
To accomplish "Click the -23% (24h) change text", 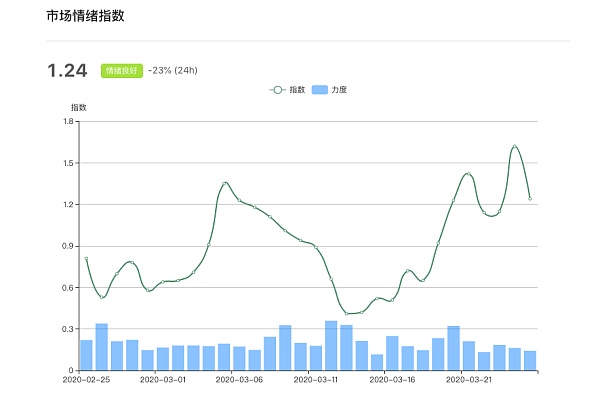I will (174, 71).
